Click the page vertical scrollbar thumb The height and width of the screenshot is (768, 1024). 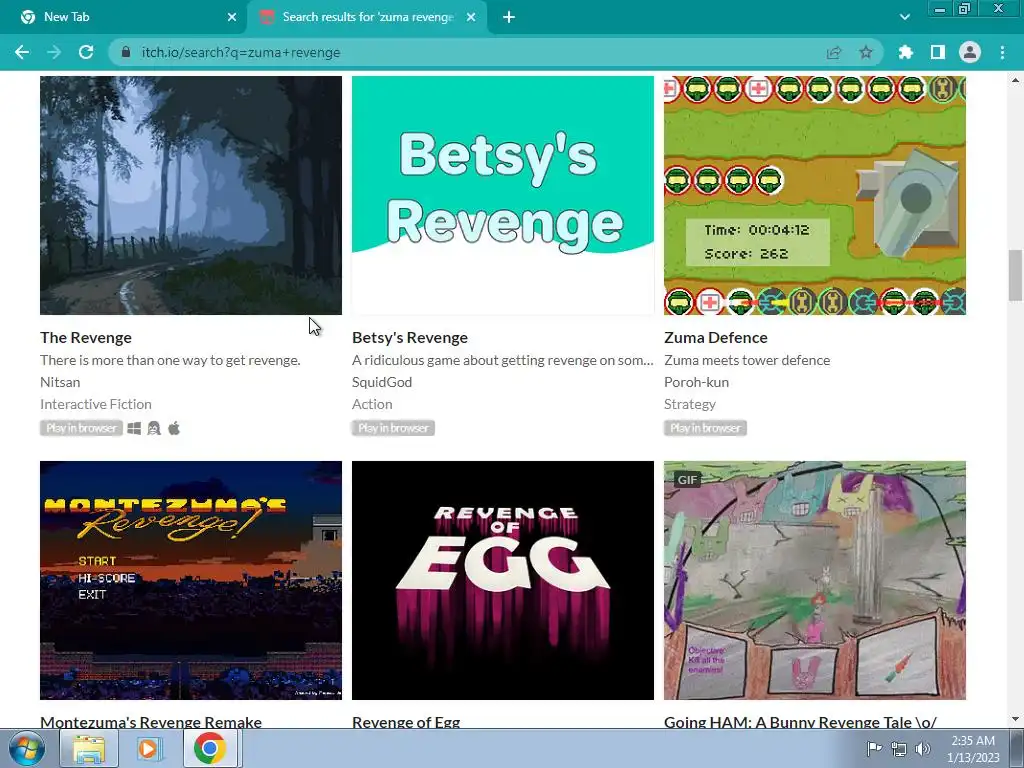(1016, 275)
